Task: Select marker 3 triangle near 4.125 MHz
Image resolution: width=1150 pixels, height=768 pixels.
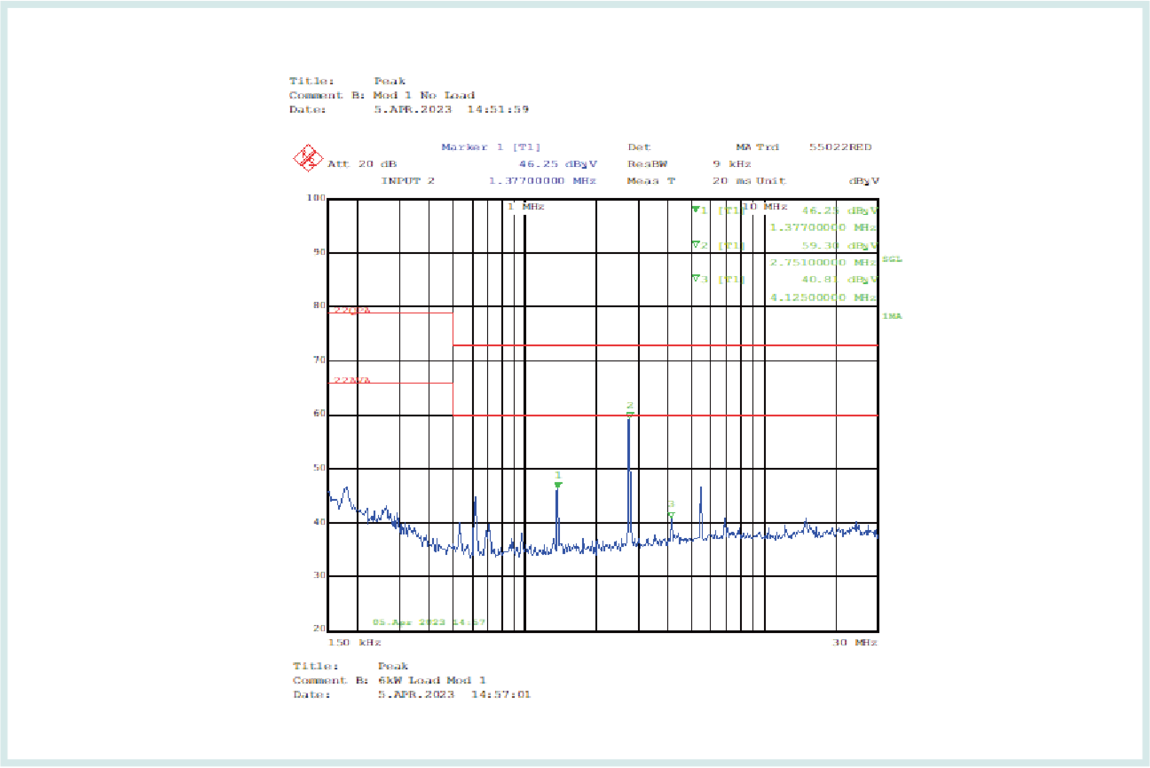Action: [x=670, y=513]
